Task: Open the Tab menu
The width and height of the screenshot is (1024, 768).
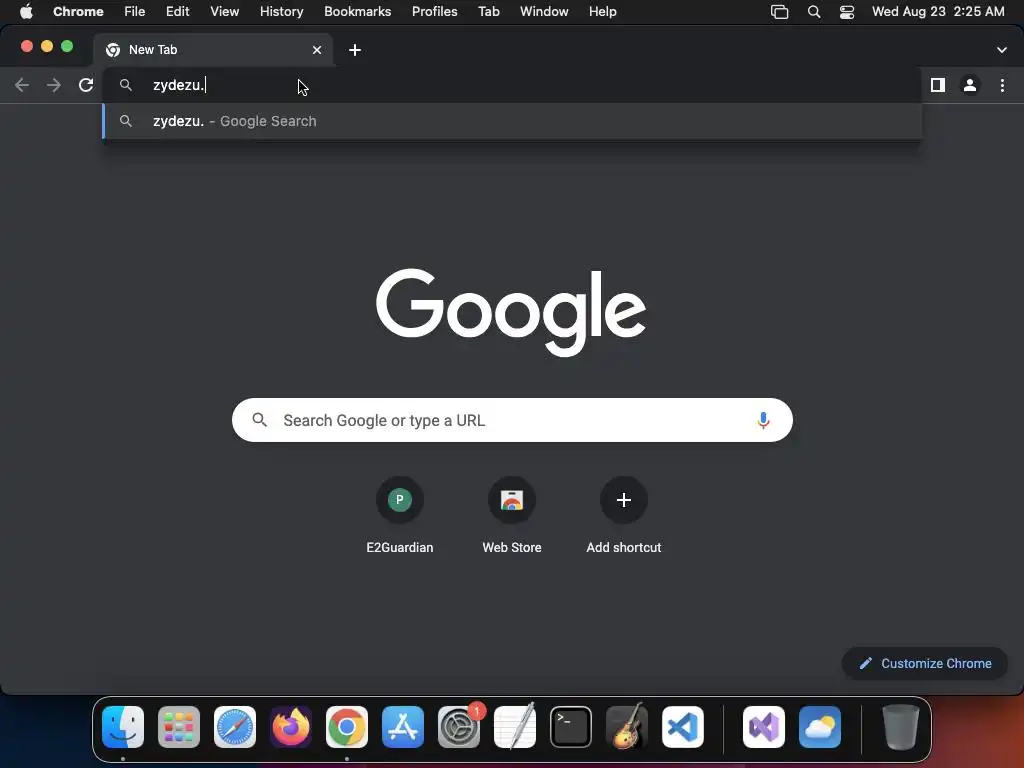Action: pos(488,11)
